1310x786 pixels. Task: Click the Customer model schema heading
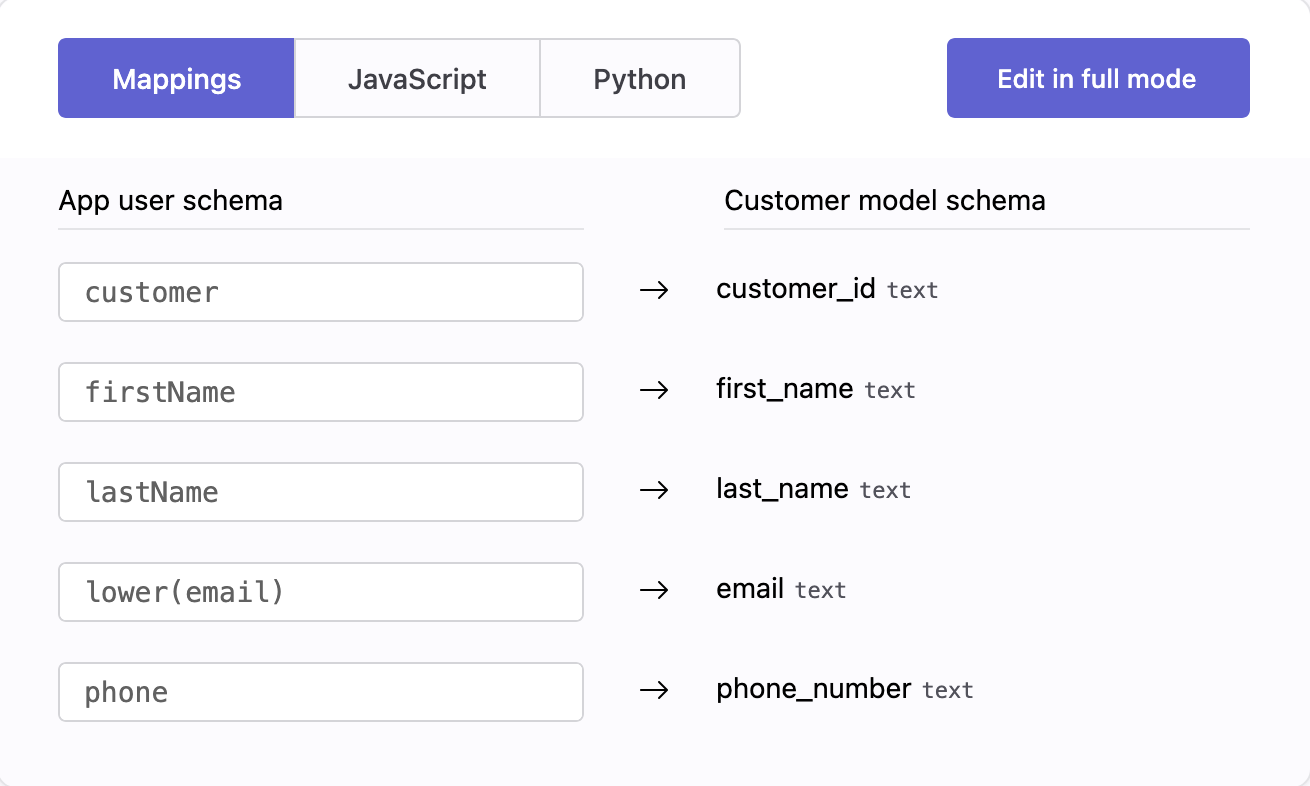(885, 201)
